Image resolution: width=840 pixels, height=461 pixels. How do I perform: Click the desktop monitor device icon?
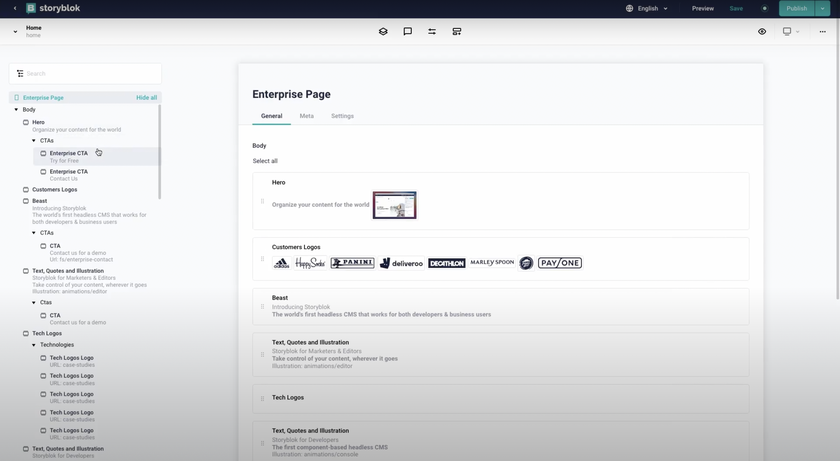(x=787, y=32)
